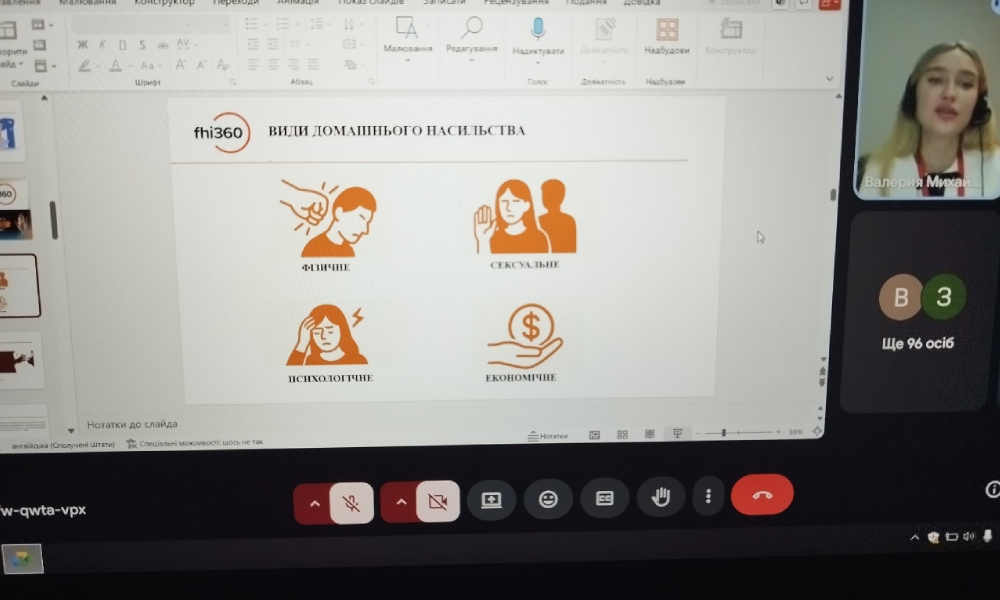The height and width of the screenshot is (600, 1000).
Task: Toggle closed captions in Meet
Action: point(604,497)
